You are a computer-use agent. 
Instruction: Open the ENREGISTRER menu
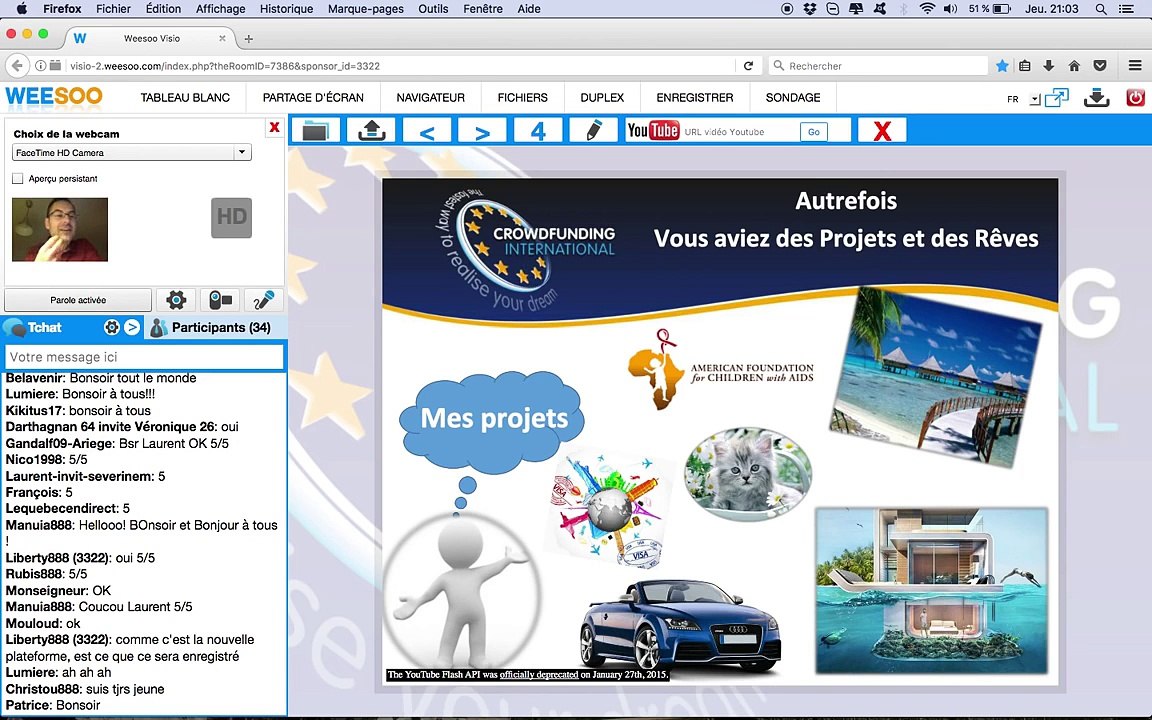tap(694, 98)
